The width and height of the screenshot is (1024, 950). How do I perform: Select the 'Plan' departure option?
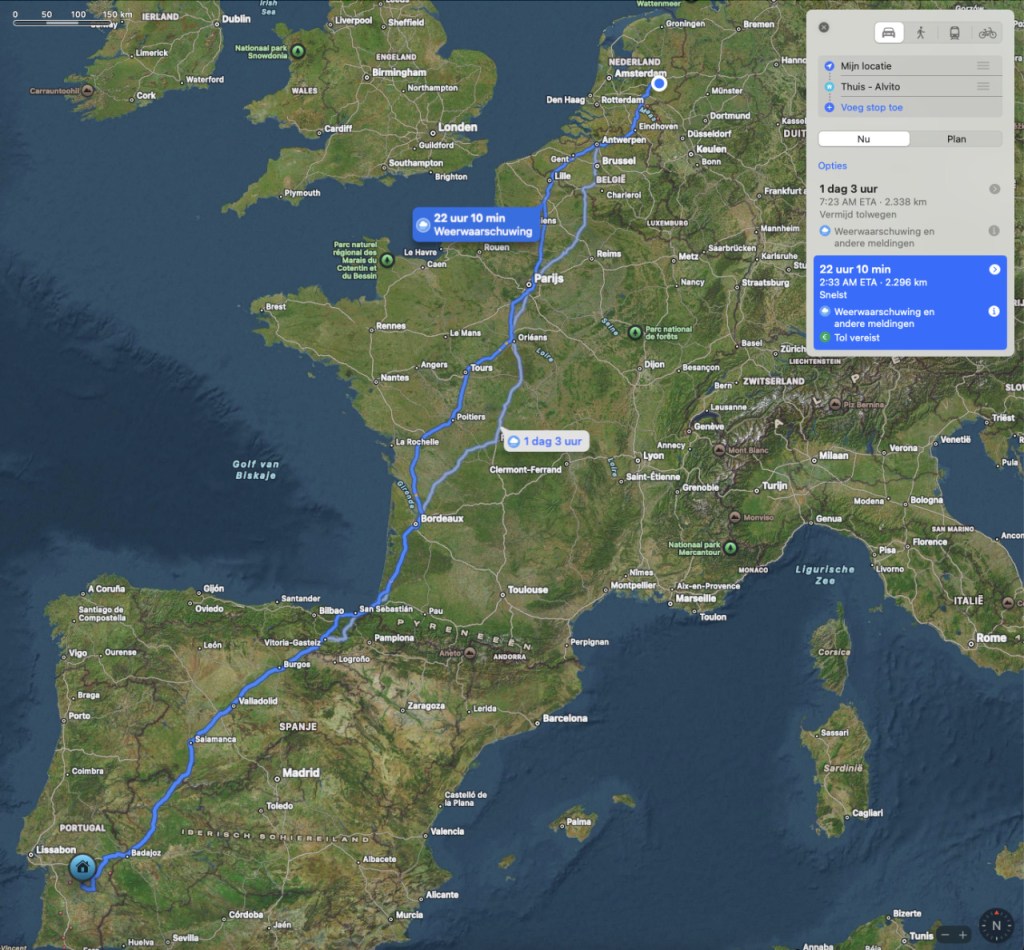click(956, 139)
